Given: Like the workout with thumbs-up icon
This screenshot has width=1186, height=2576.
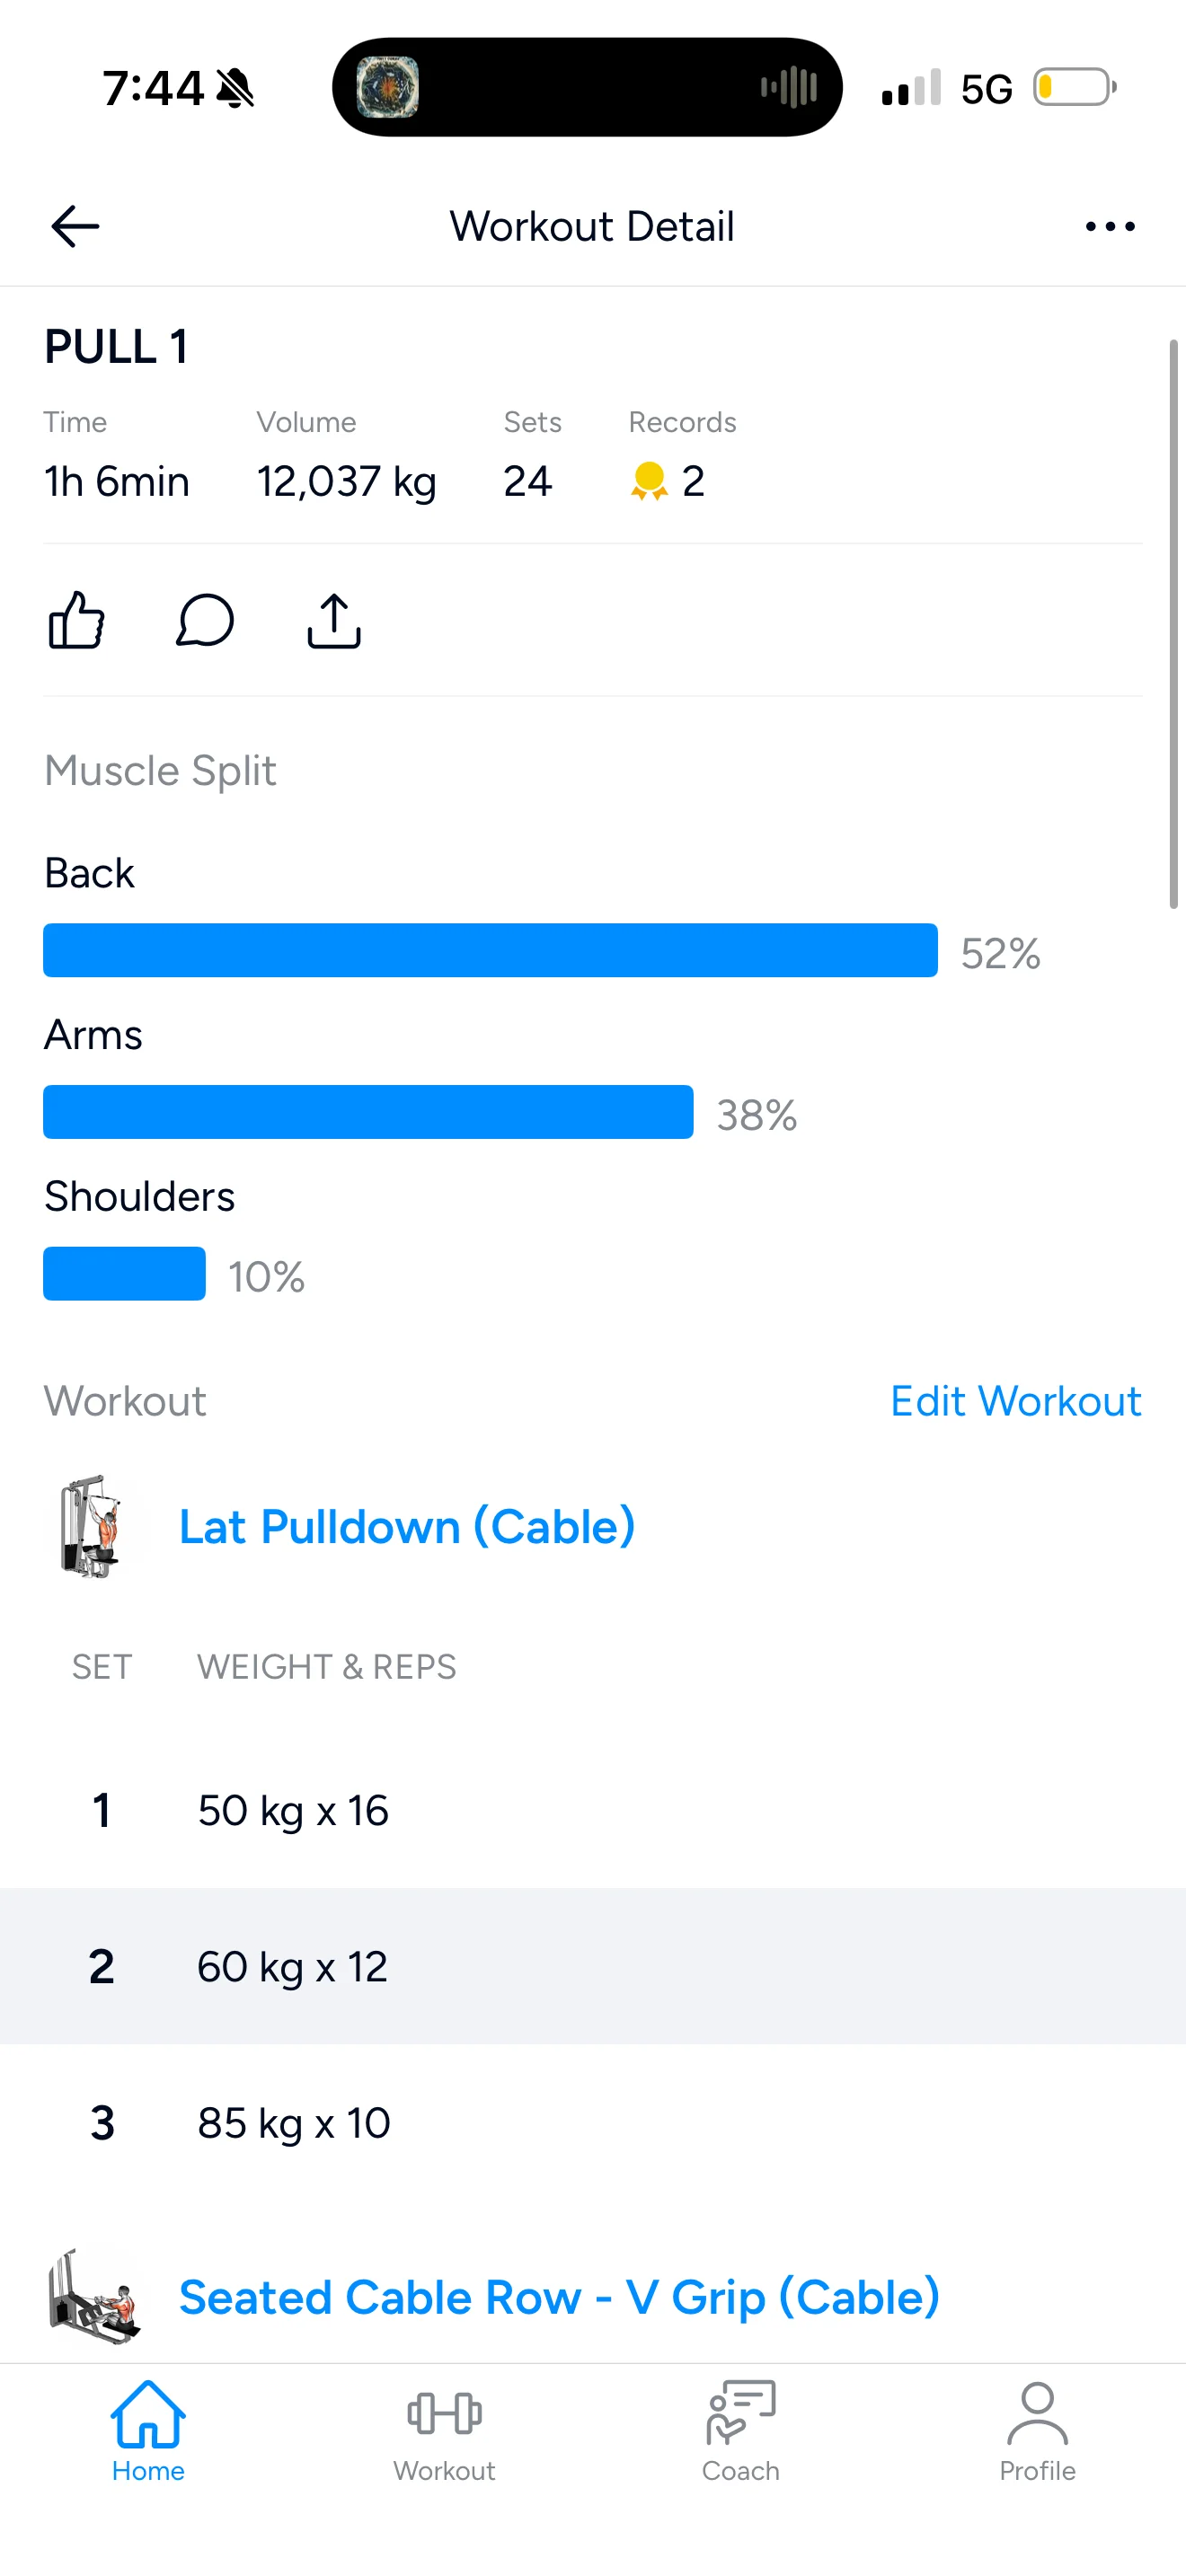Looking at the screenshot, I should click(x=77, y=620).
